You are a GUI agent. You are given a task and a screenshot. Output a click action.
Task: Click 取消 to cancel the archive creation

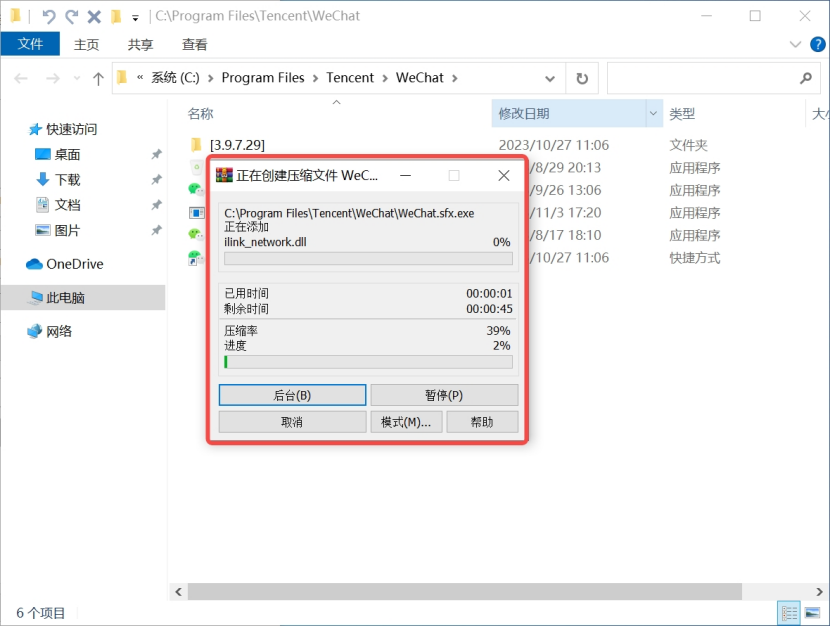[x=292, y=422]
